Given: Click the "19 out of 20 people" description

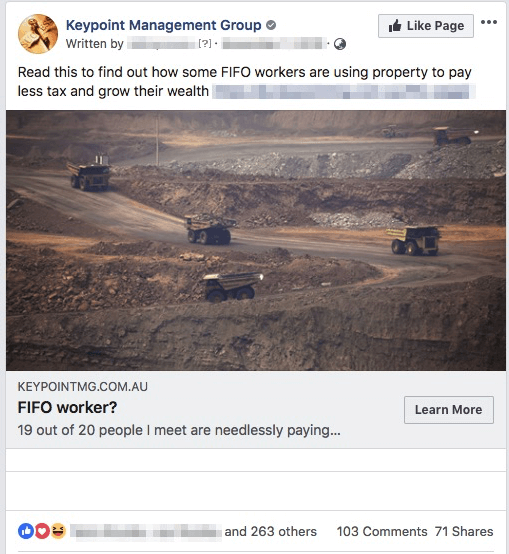Looking at the screenshot, I should [x=179, y=430].
